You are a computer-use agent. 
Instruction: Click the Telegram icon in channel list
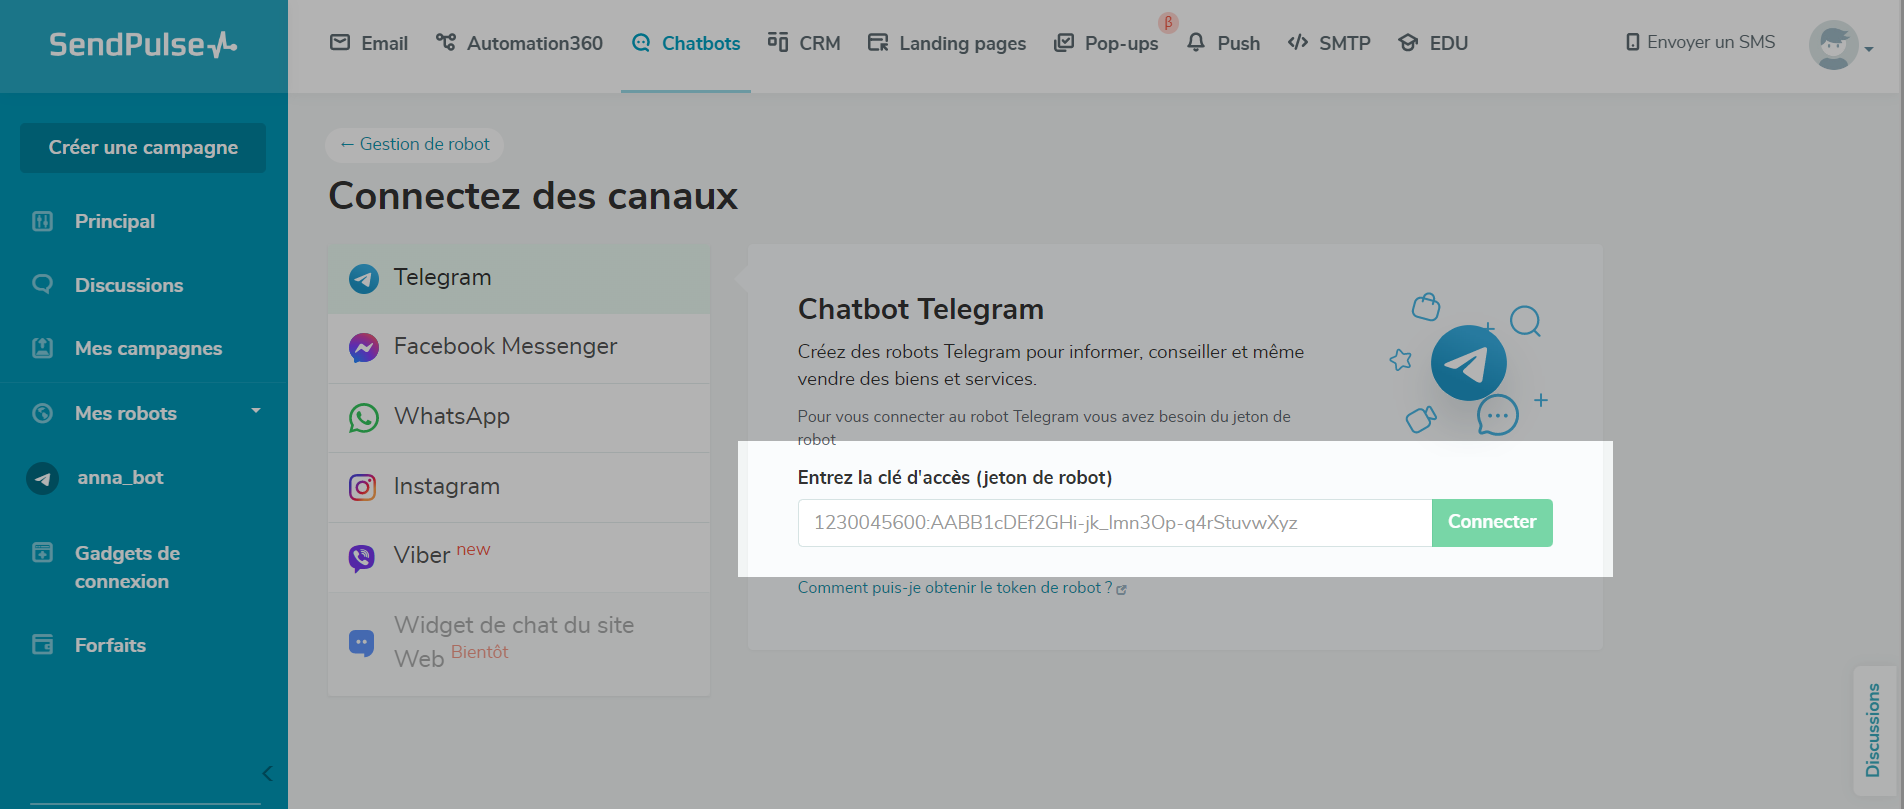click(x=363, y=278)
